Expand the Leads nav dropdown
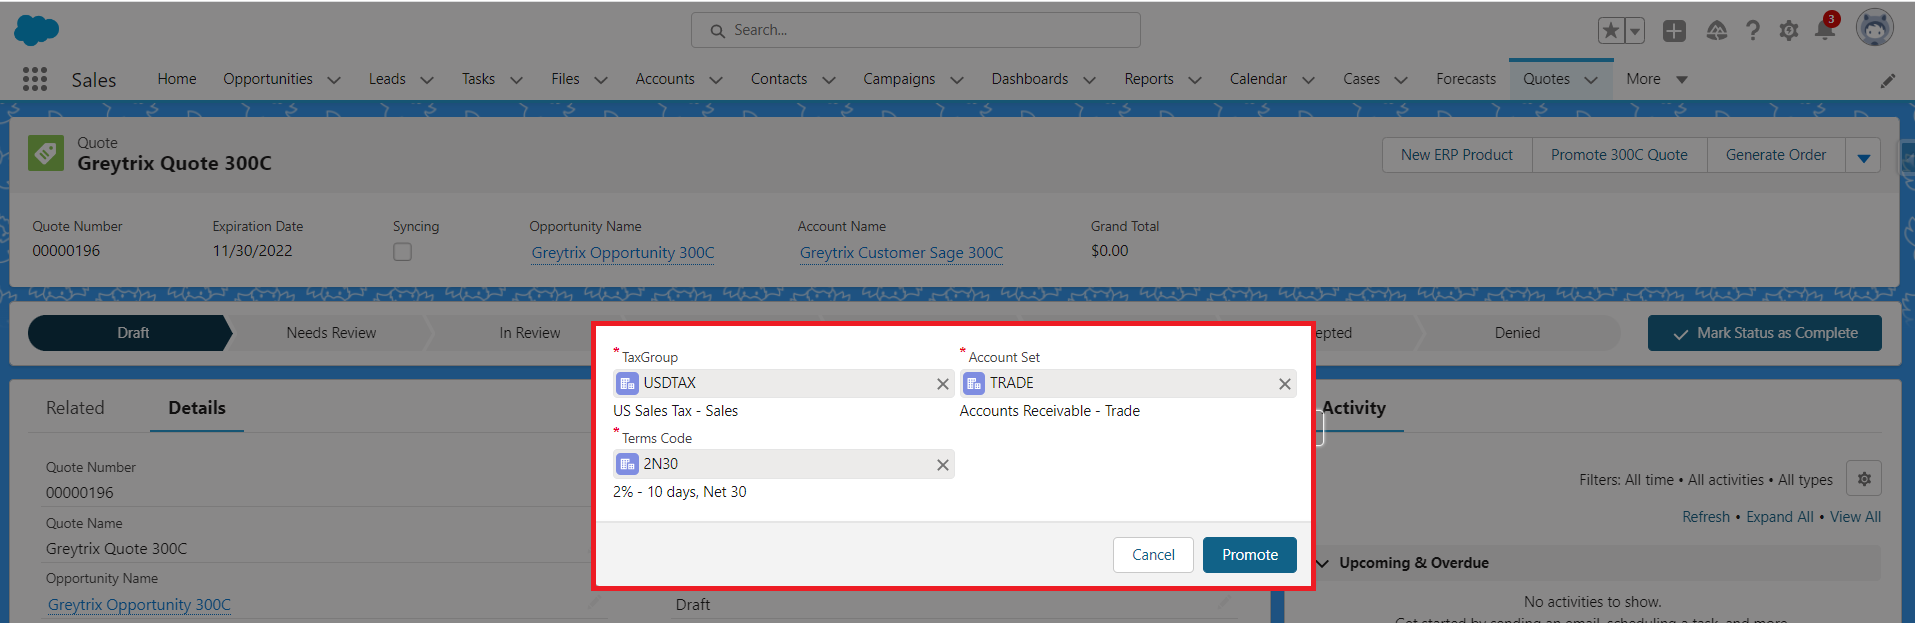The width and height of the screenshot is (1915, 623). click(427, 80)
